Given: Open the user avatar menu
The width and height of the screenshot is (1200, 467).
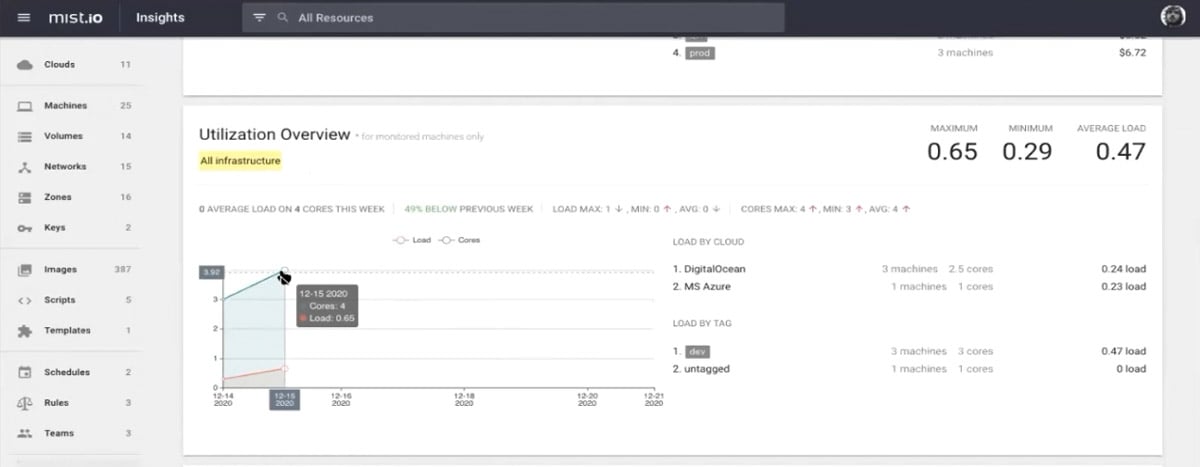Looking at the screenshot, I should 1172,17.
